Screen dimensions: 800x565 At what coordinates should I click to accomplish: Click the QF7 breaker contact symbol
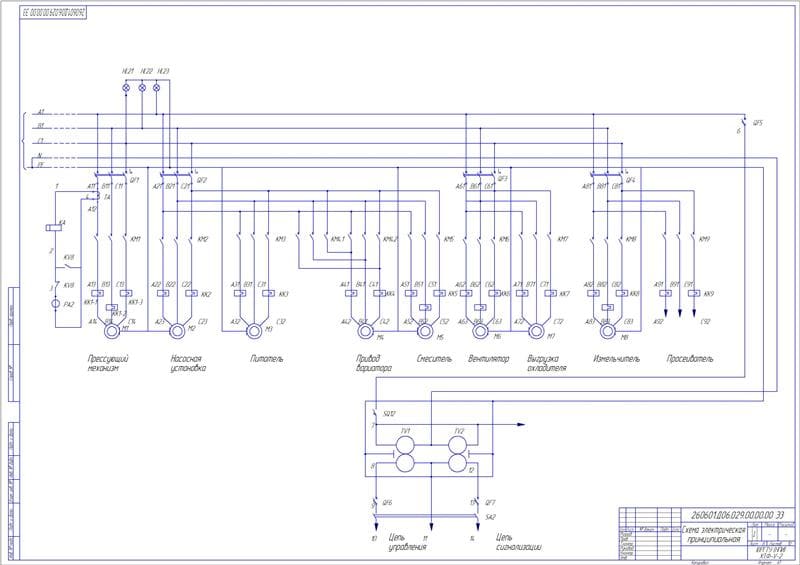point(477,503)
